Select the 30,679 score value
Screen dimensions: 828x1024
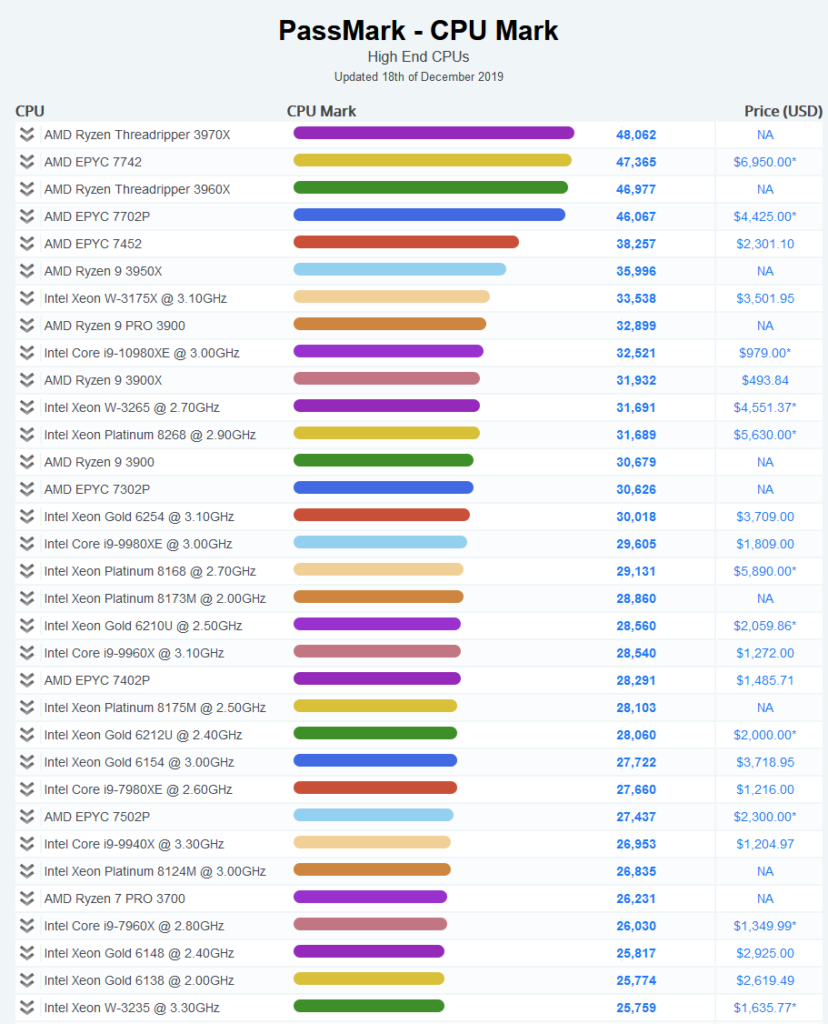point(636,462)
